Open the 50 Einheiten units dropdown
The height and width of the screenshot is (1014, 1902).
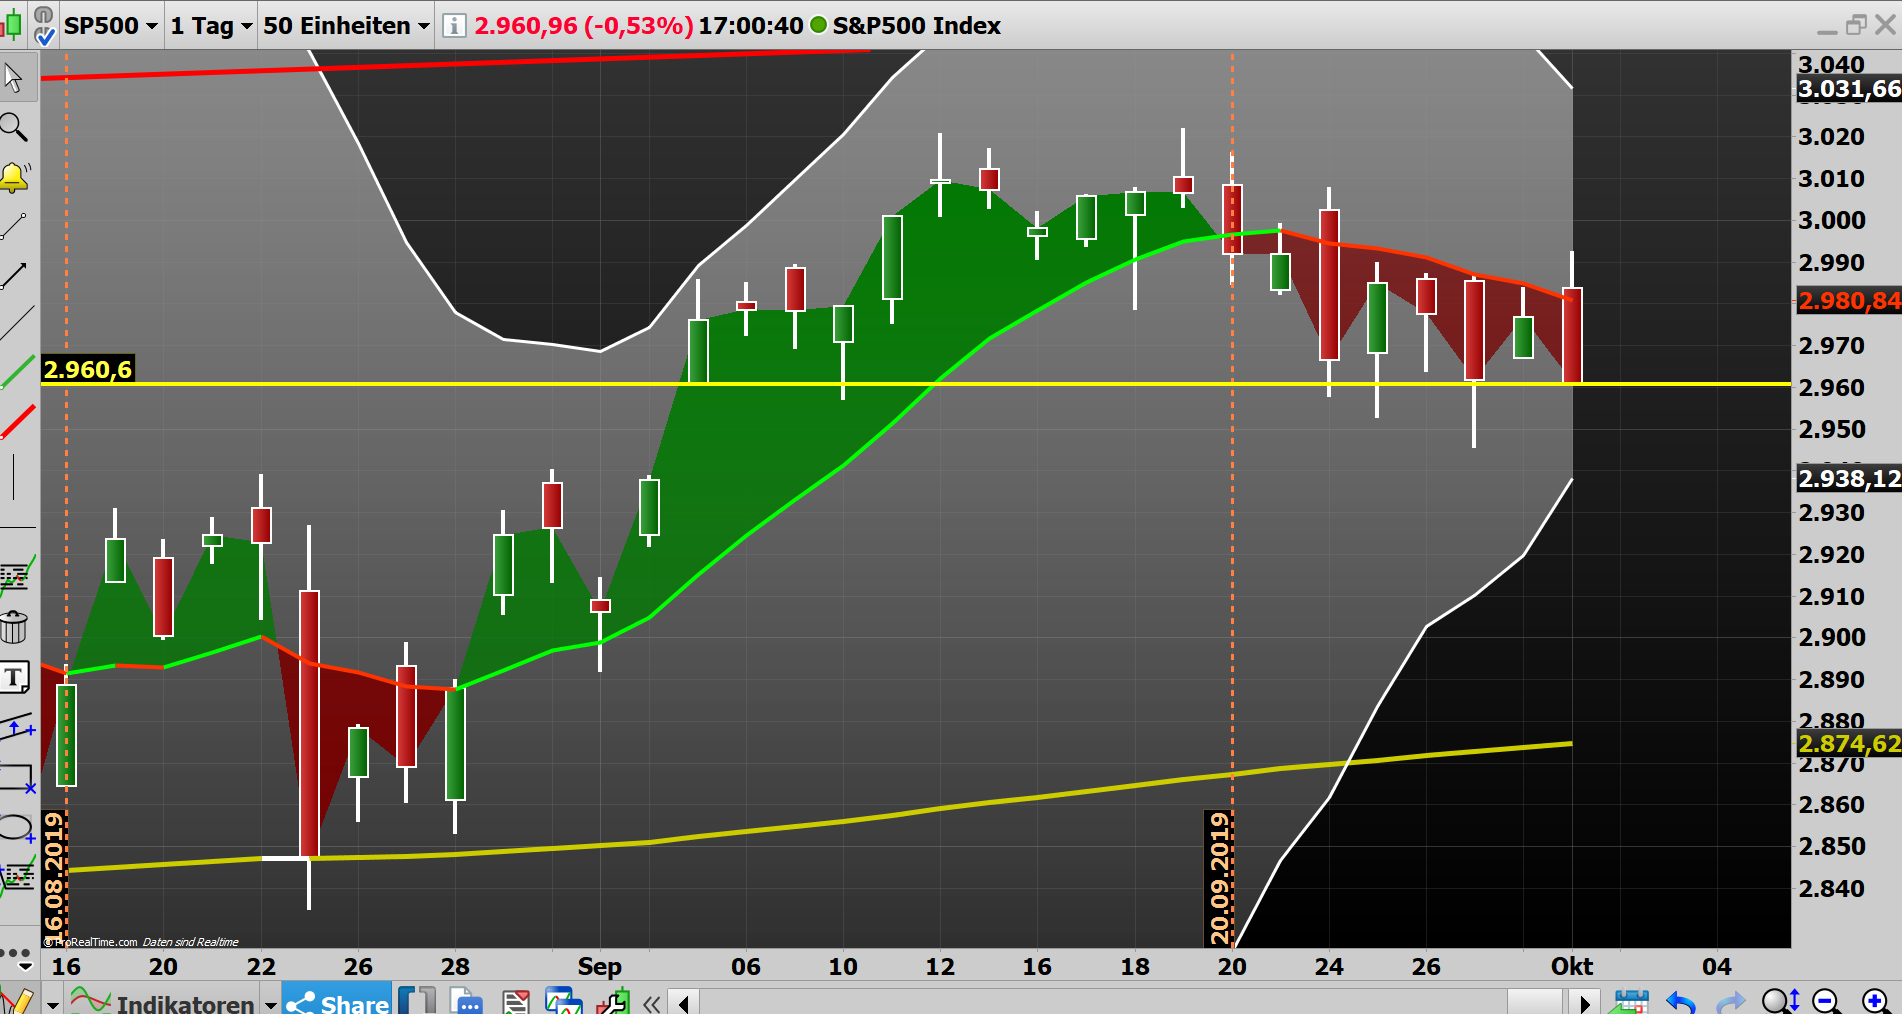(346, 25)
